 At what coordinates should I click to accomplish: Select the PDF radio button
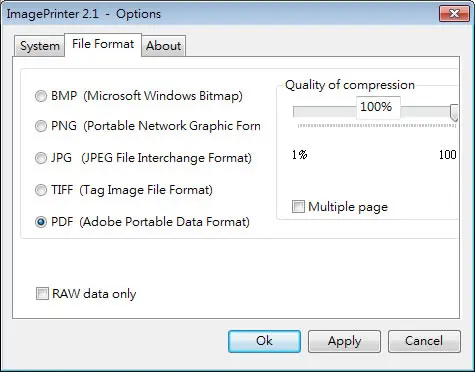point(41,222)
